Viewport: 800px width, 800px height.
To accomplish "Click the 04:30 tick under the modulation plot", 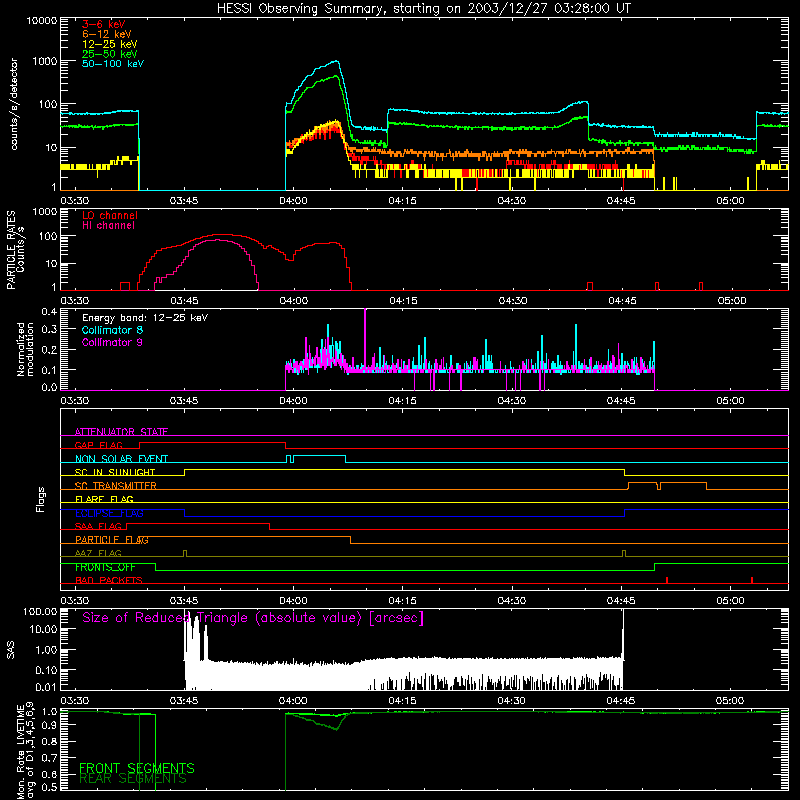I will click(512, 401).
